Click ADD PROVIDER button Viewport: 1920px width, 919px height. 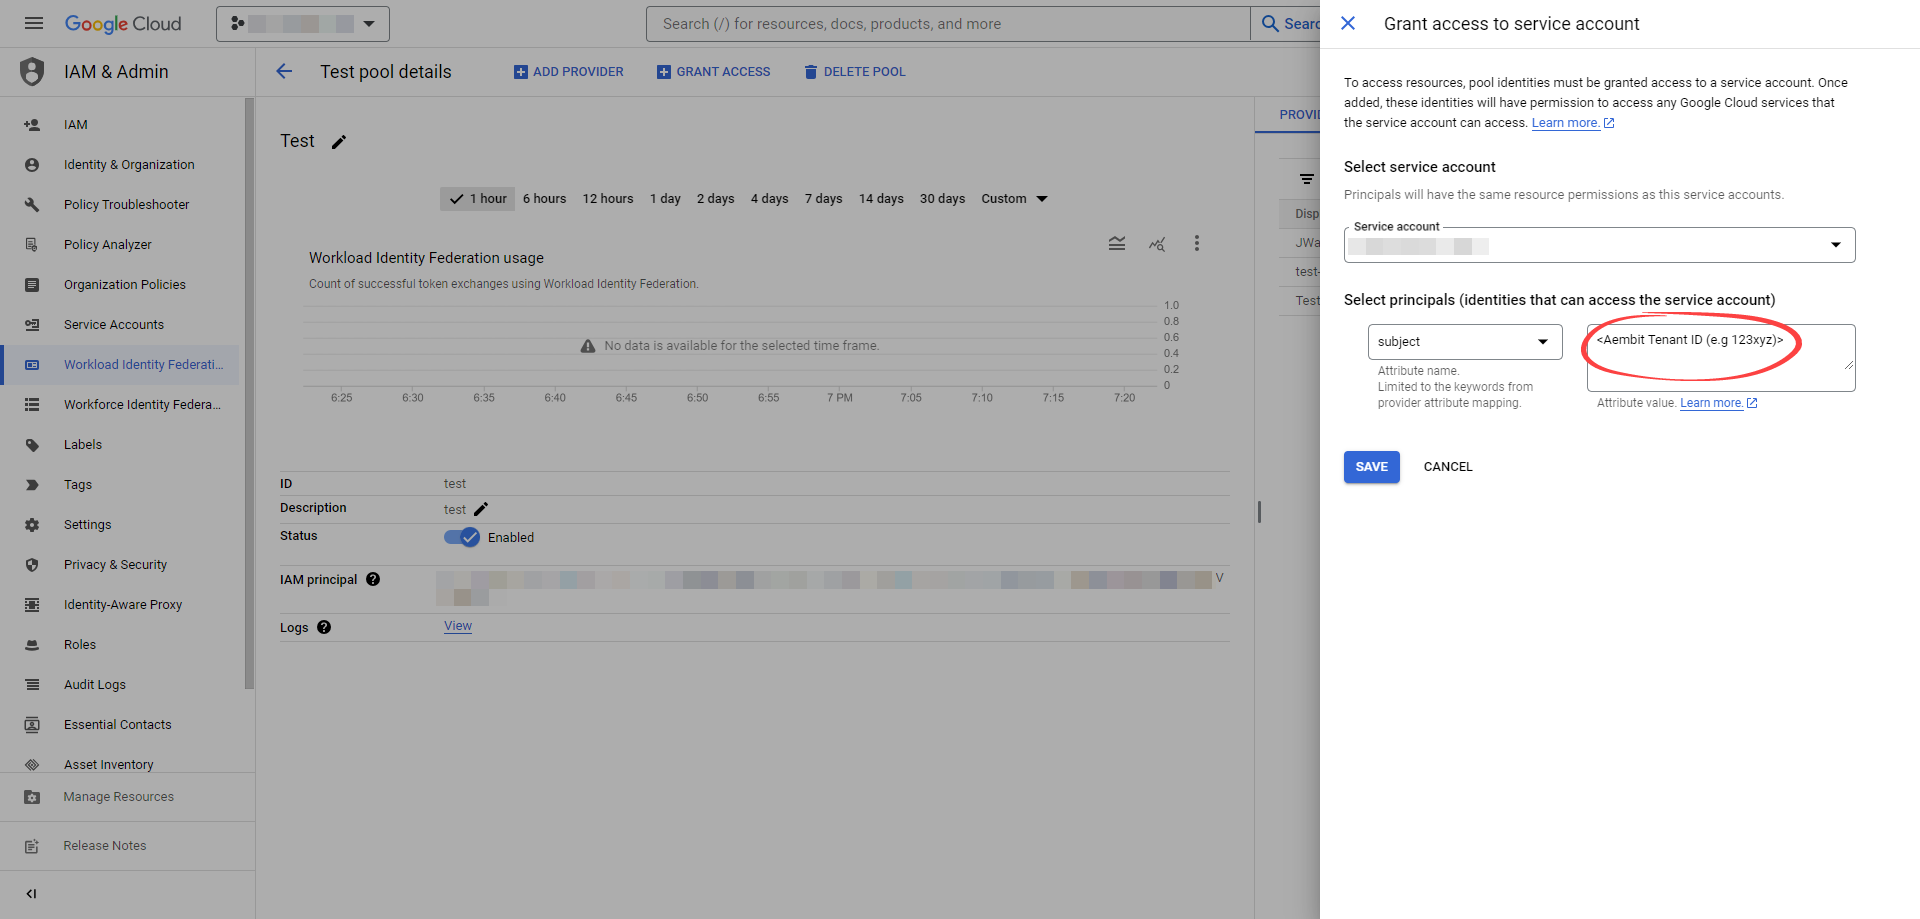click(568, 72)
